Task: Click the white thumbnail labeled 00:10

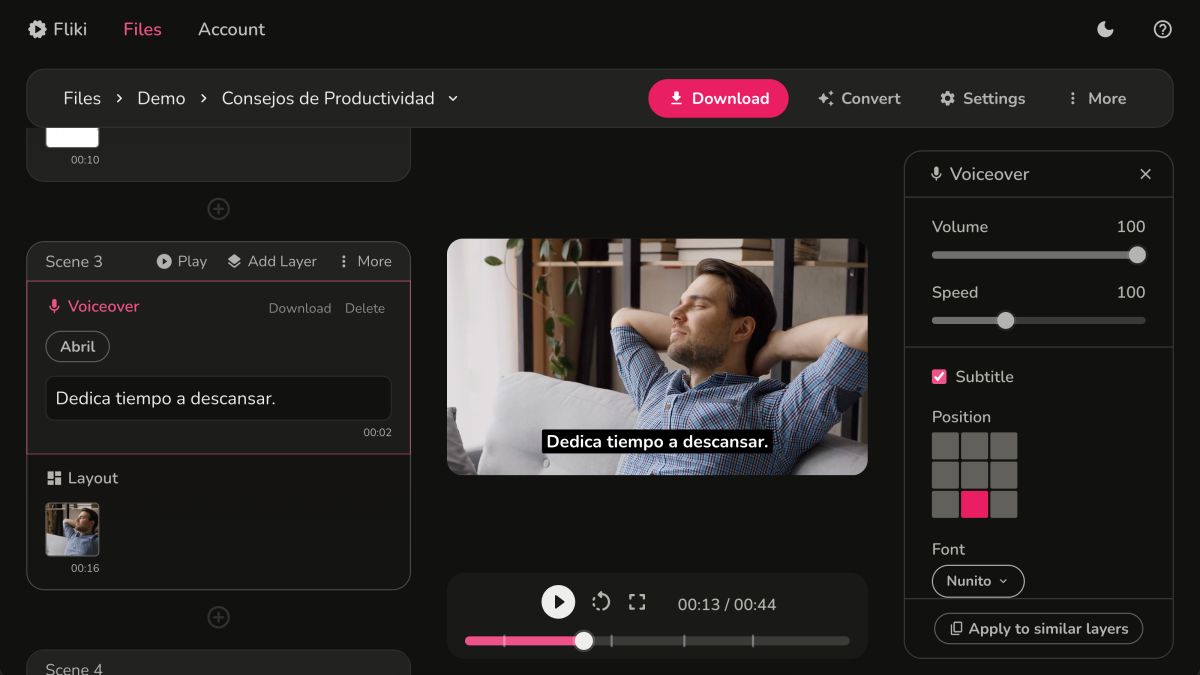Action: [x=72, y=137]
